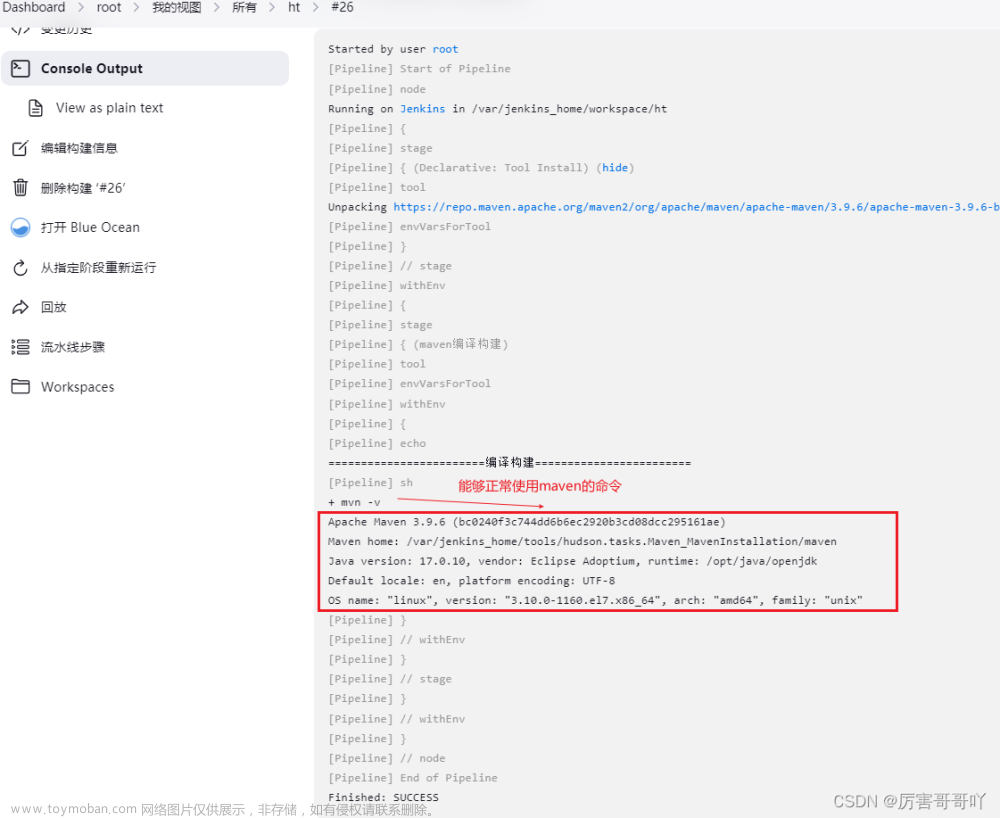Viewport: 1000px width, 818px height.
Task: Click the '[Pipeline] echo' line
Action: pos(377,443)
